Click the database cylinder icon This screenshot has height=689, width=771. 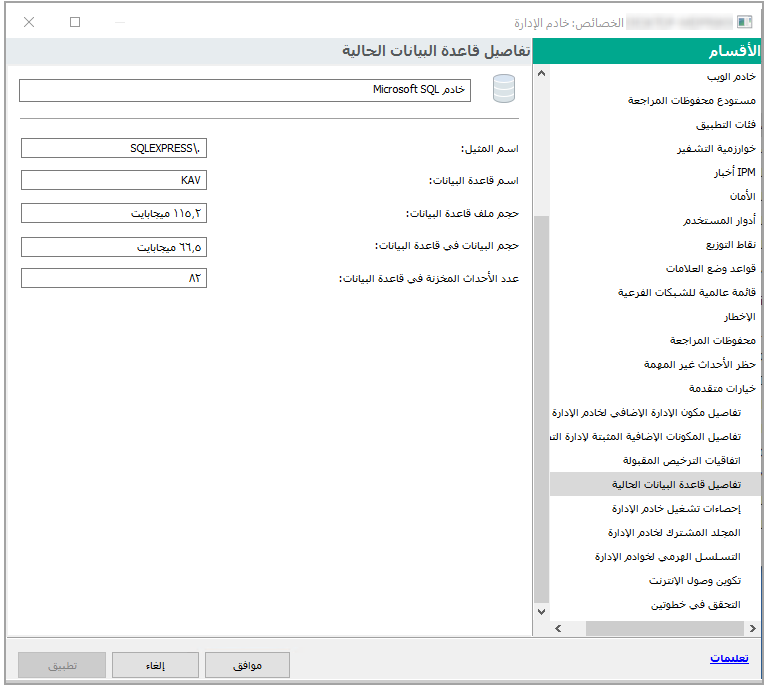[x=504, y=90]
